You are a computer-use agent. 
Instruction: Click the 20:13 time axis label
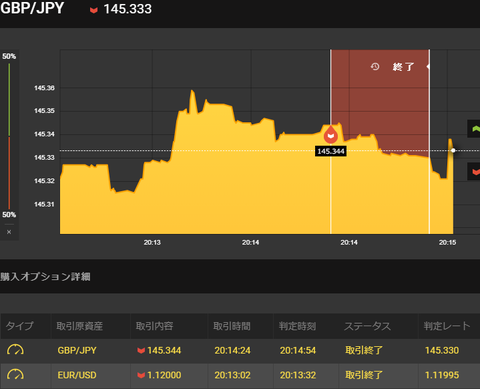point(152,242)
